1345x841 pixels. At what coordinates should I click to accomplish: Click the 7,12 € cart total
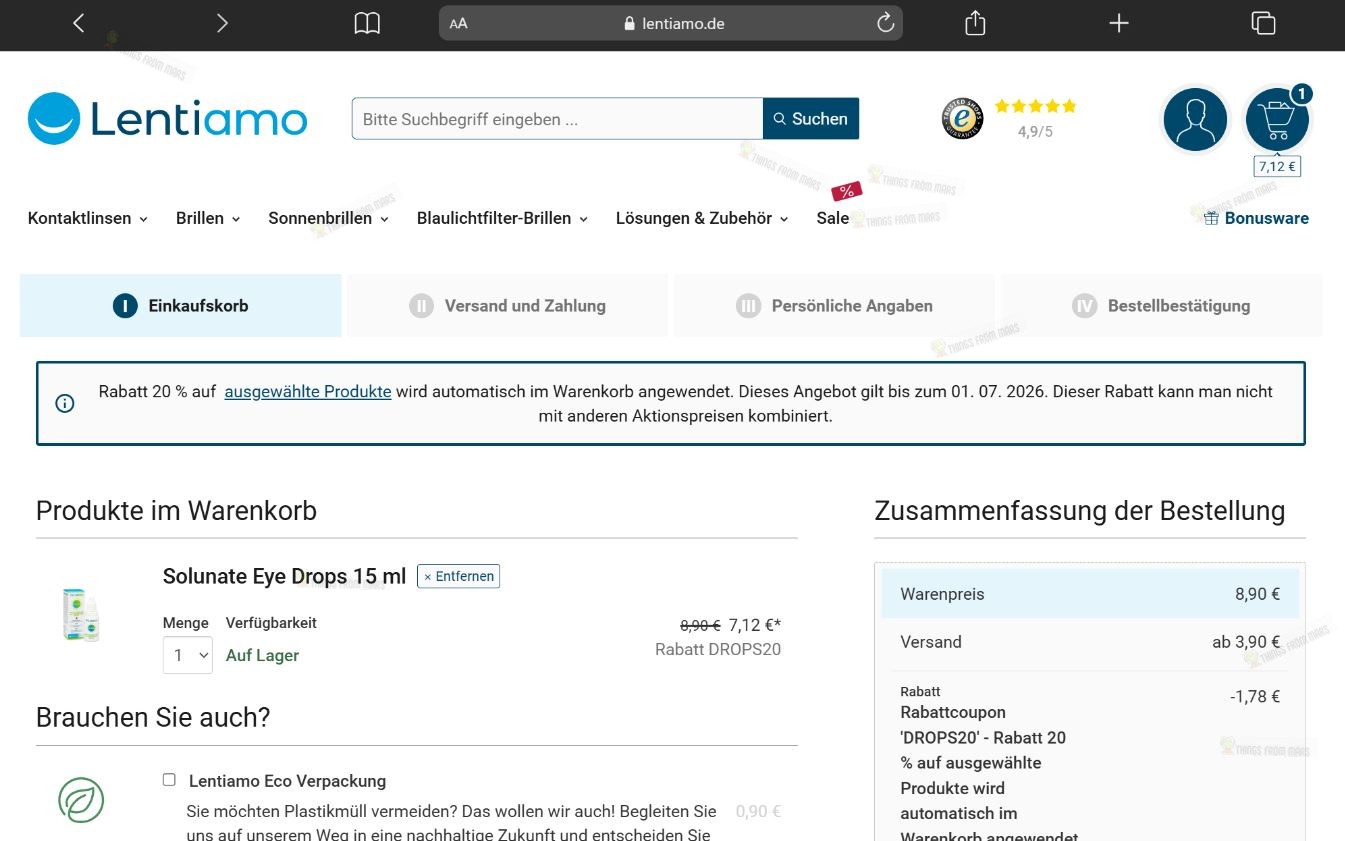point(1277,167)
